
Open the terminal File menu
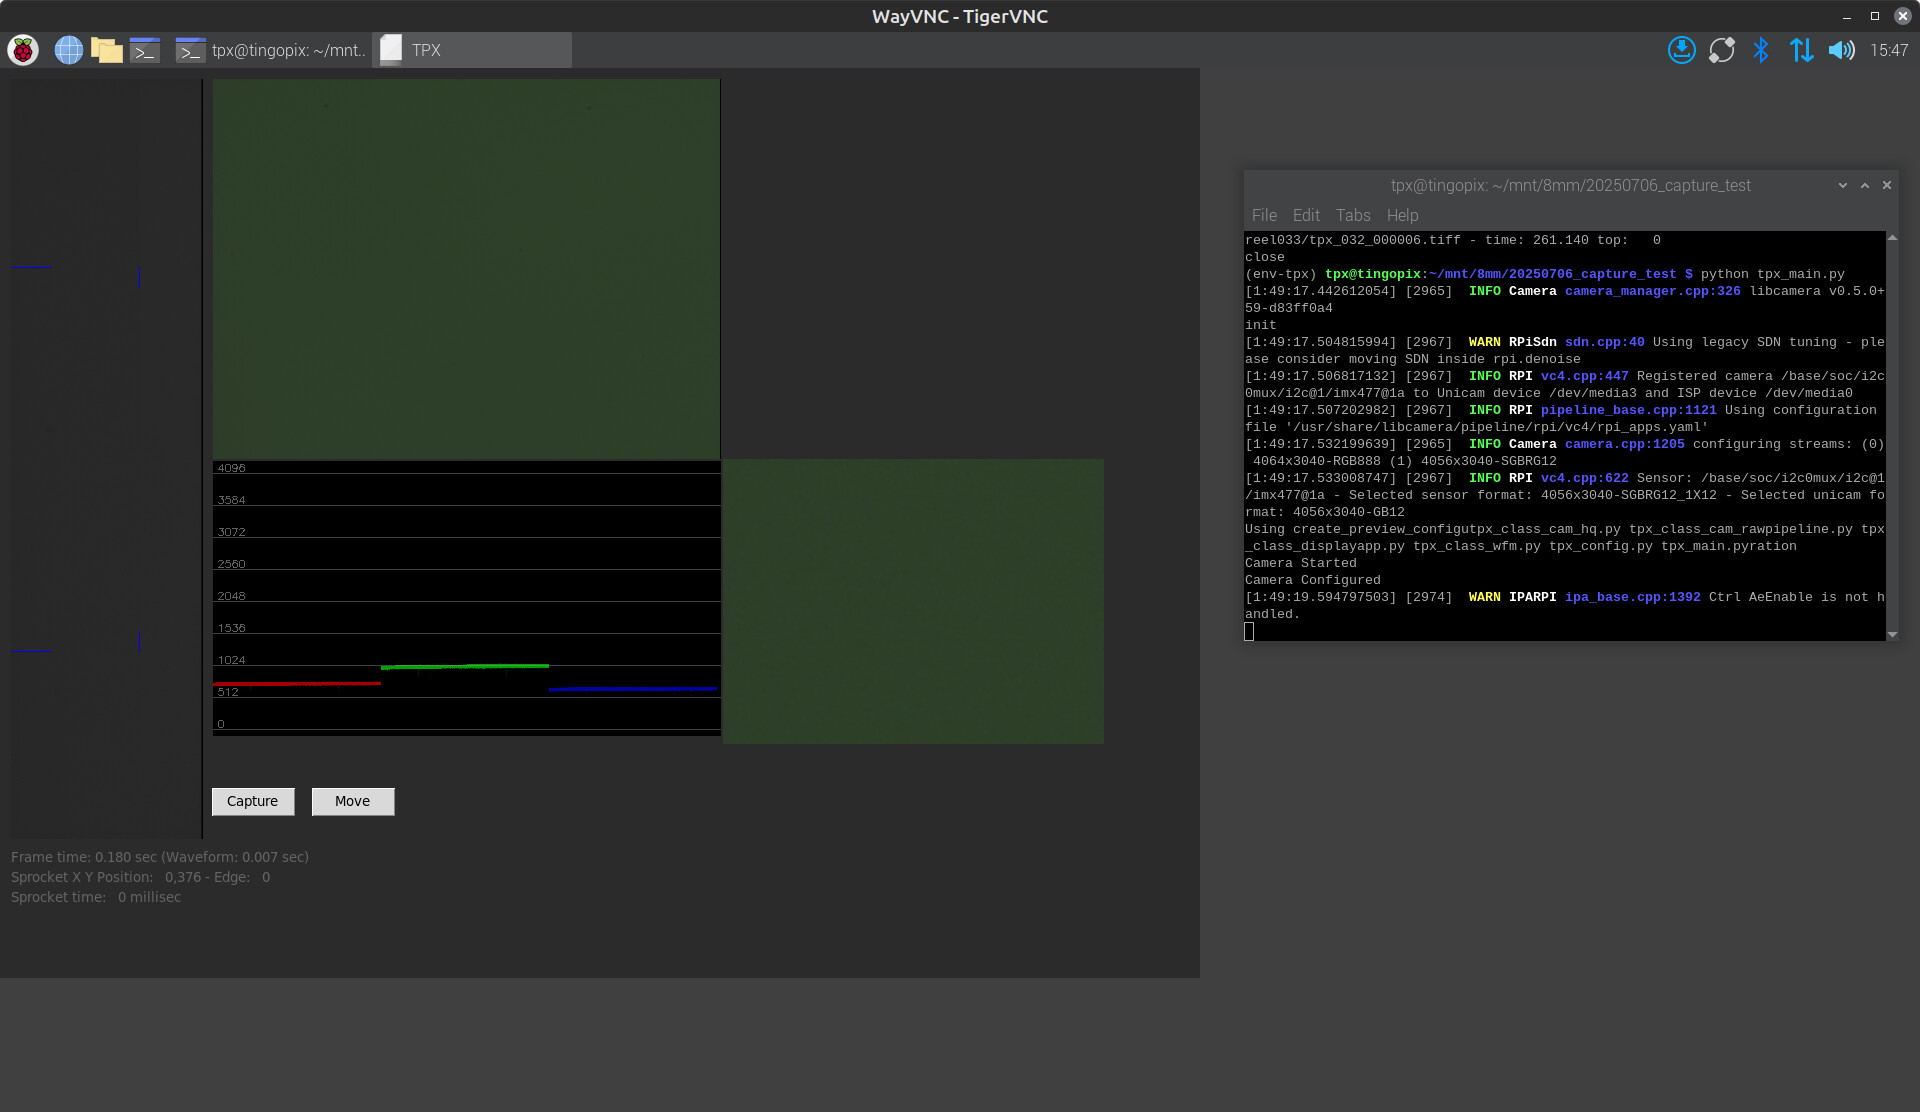click(1264, 215)
